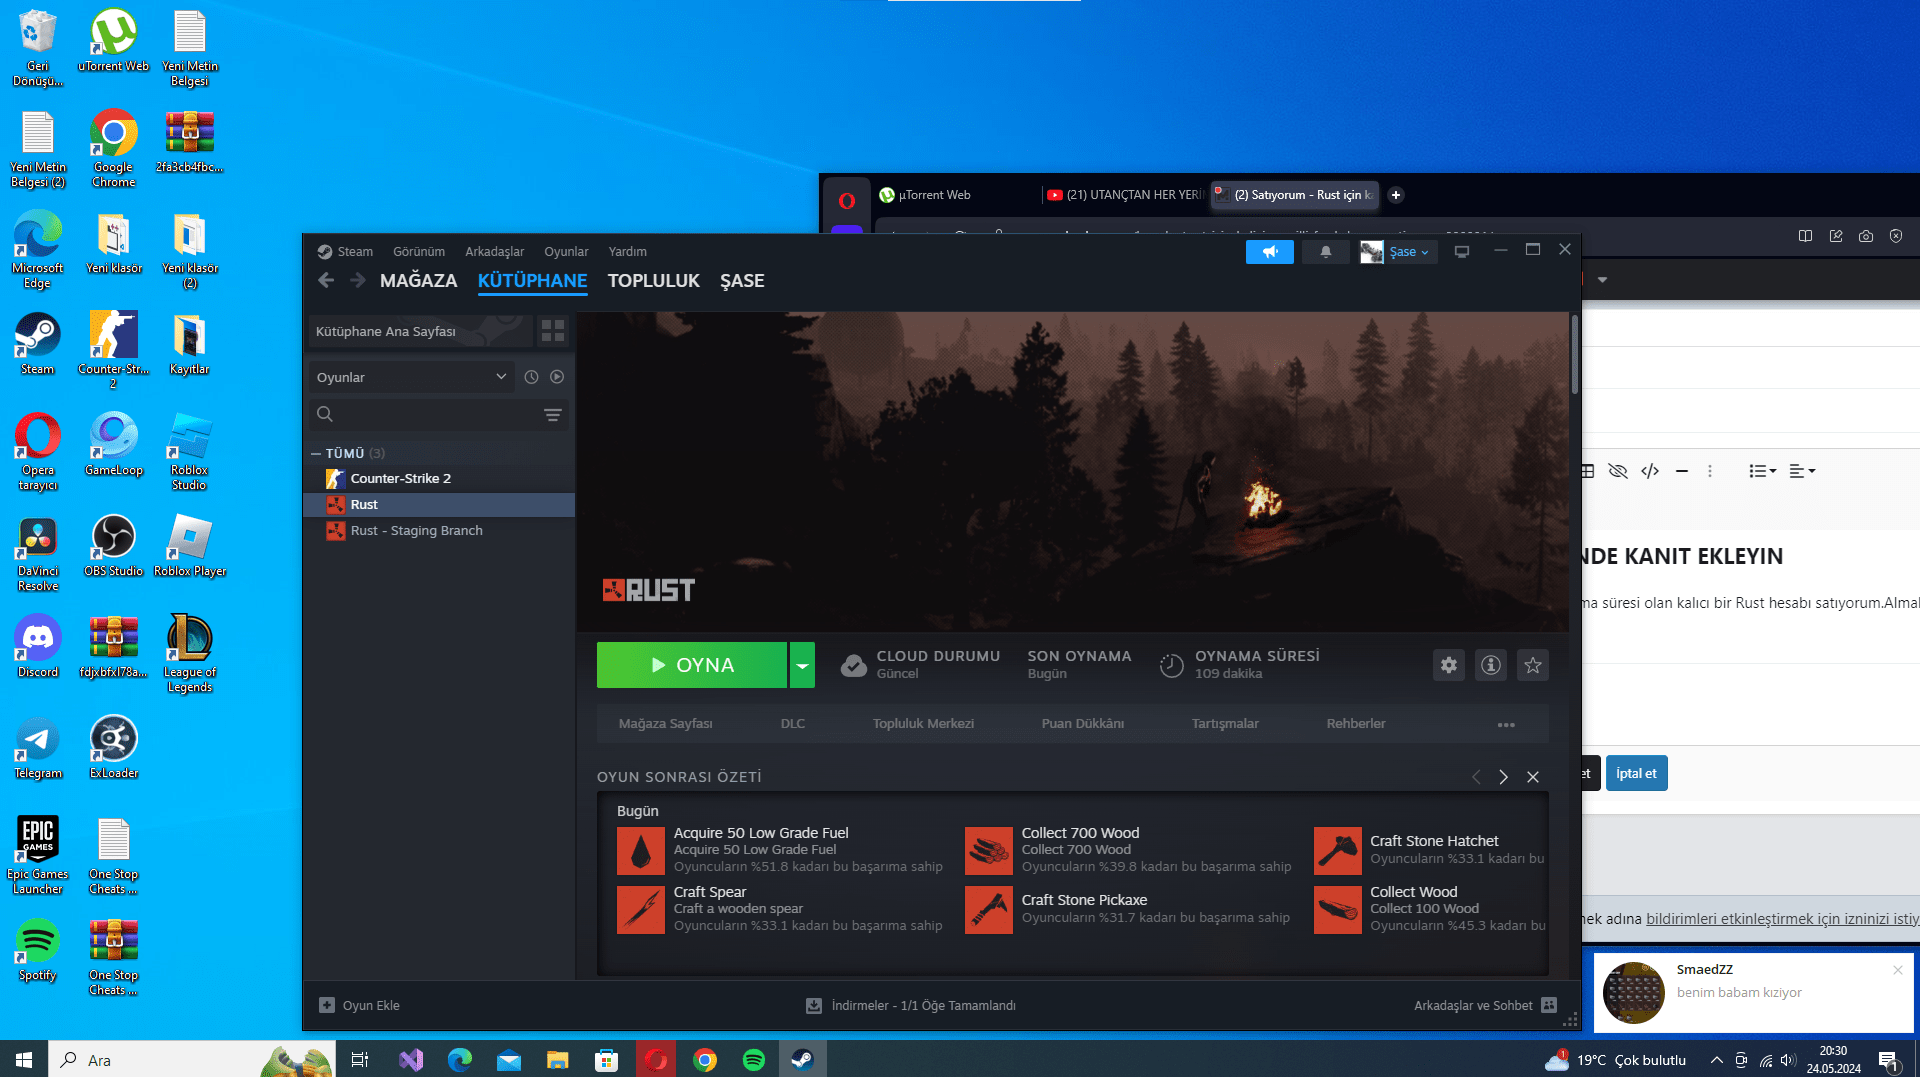Image resolution: width=1920 pixels, height=1077 pixels.
Task: Click the Craft Stone Hatchet achievement icon
Action: (x=1338, y=850)
